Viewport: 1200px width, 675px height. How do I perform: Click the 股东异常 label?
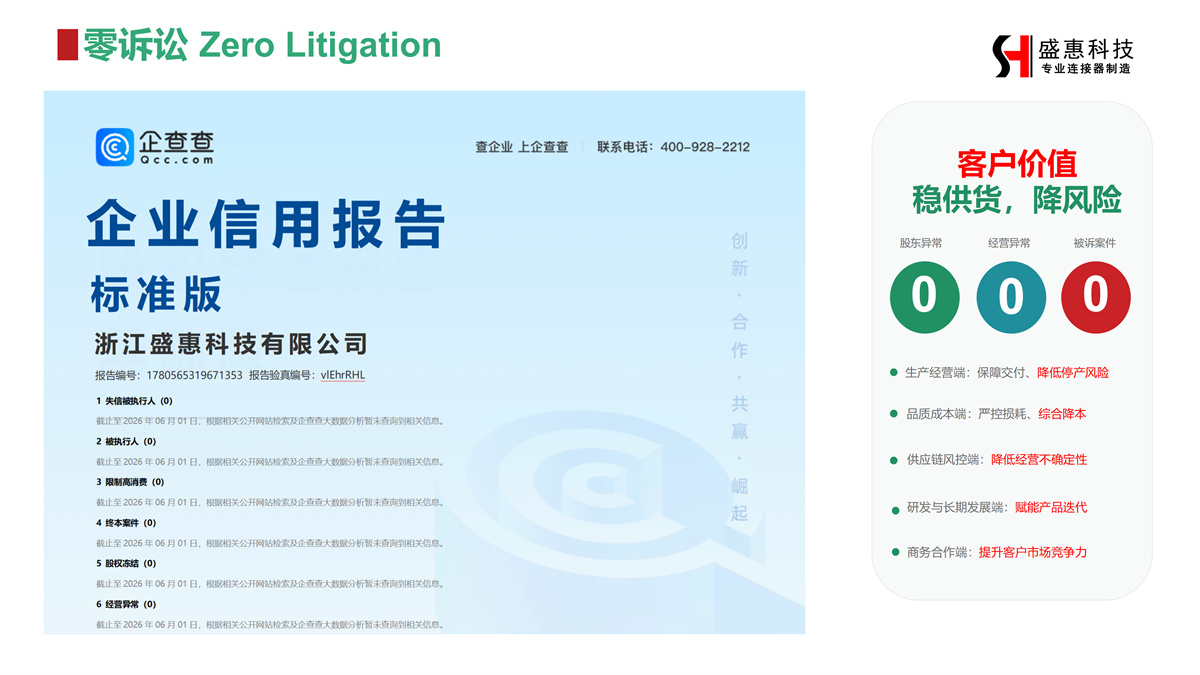coord(921,243)
